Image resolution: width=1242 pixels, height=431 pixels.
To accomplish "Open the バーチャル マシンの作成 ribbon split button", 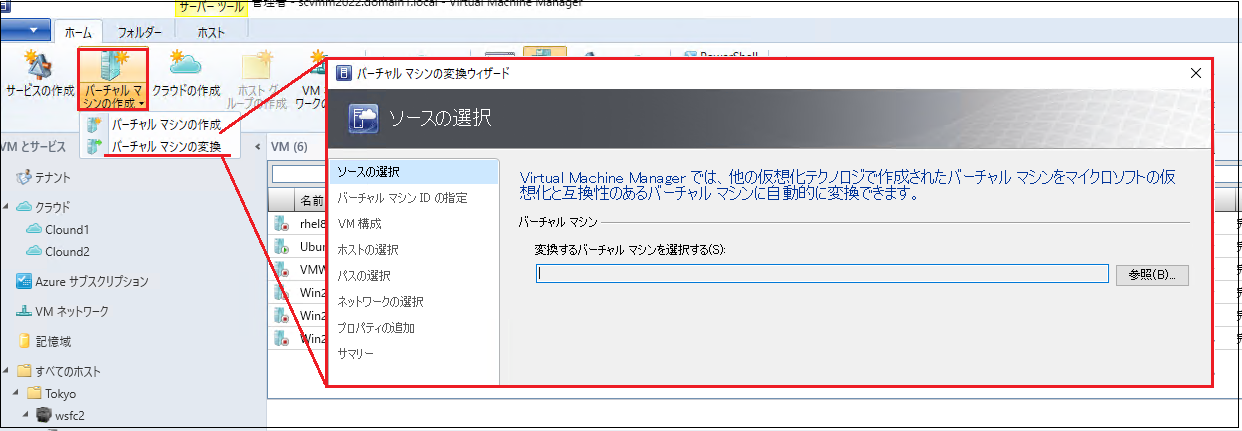I will (x=113, y=79).
